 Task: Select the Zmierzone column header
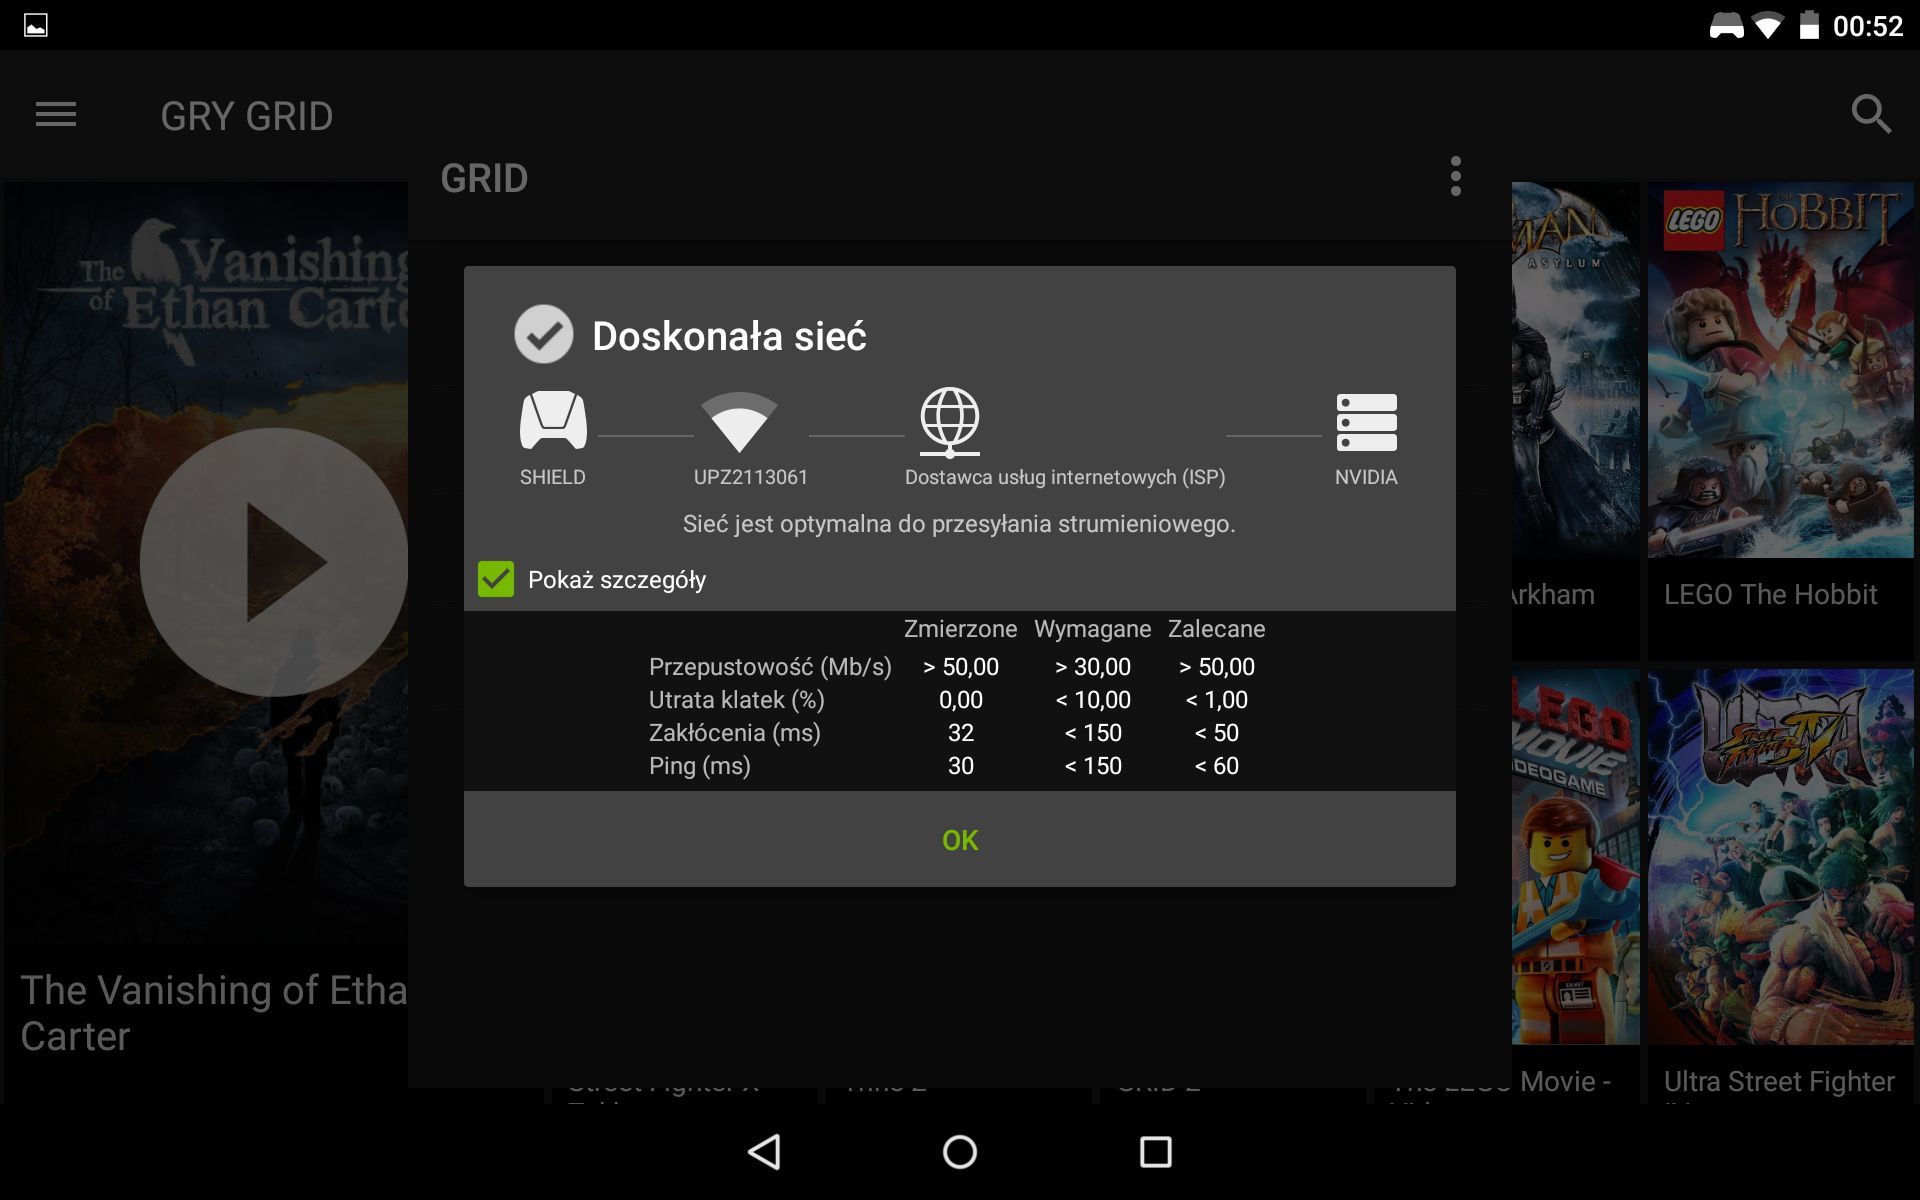pos(960,629)
